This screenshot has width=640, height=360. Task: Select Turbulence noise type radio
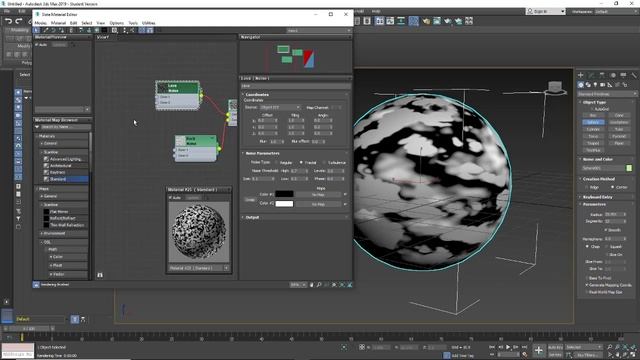pyautogui.click(x=324, y=162)
